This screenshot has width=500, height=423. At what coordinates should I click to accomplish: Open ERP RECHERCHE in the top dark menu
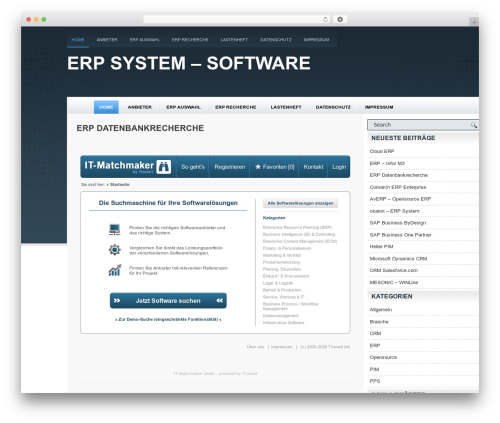(190, 40)
